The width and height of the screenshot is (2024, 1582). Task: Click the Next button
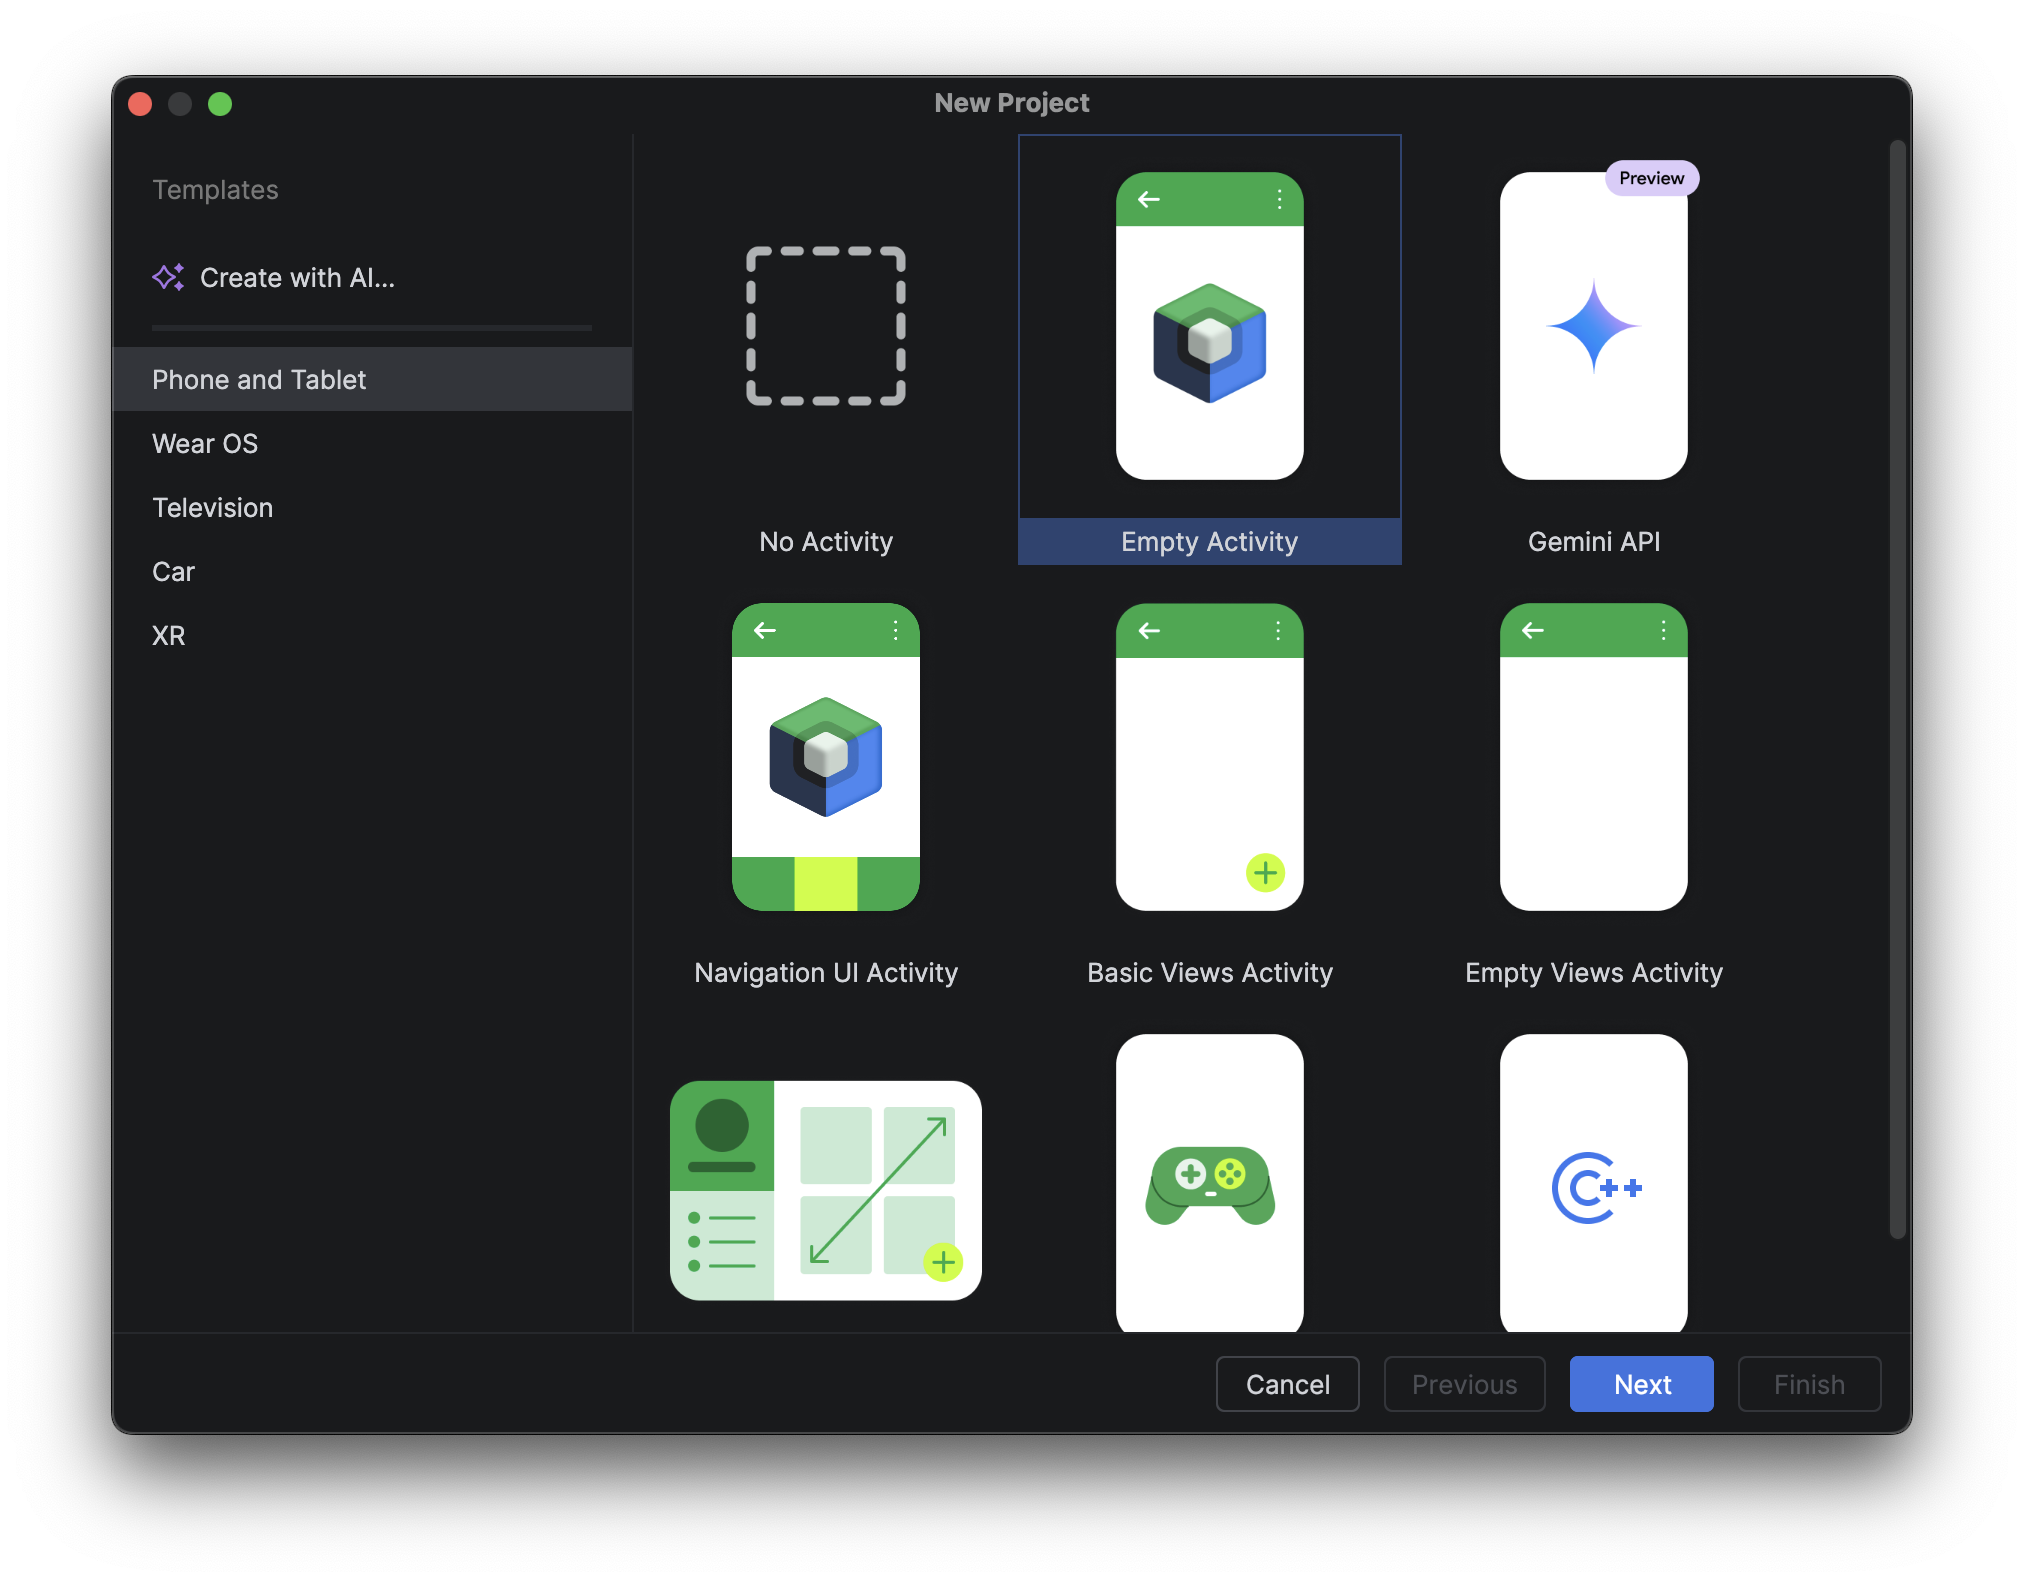(x=1641, y=1384)
